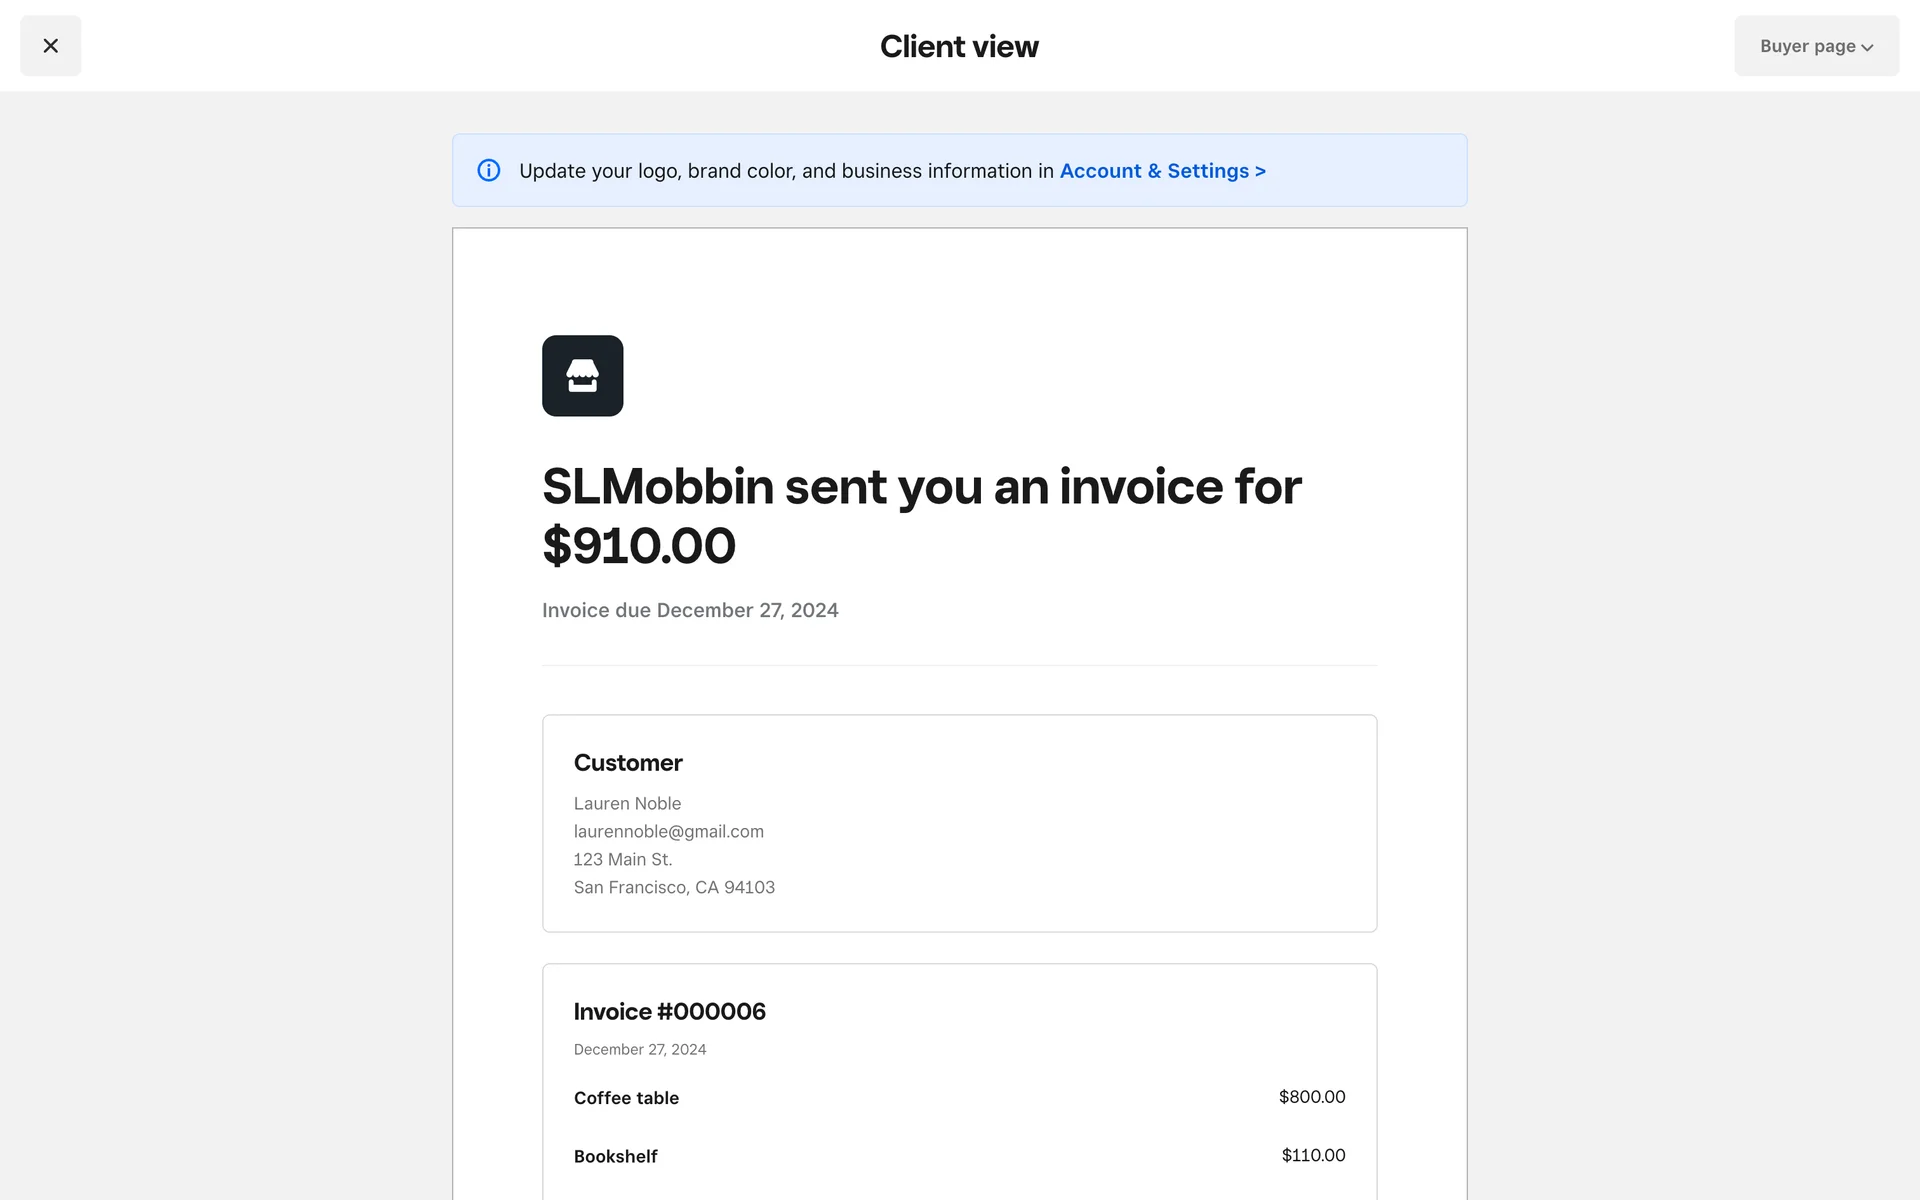The width and height of the screenshot is (1920, 1200).
Task: Open the Account & Settings link
Action: [1162, 171]
